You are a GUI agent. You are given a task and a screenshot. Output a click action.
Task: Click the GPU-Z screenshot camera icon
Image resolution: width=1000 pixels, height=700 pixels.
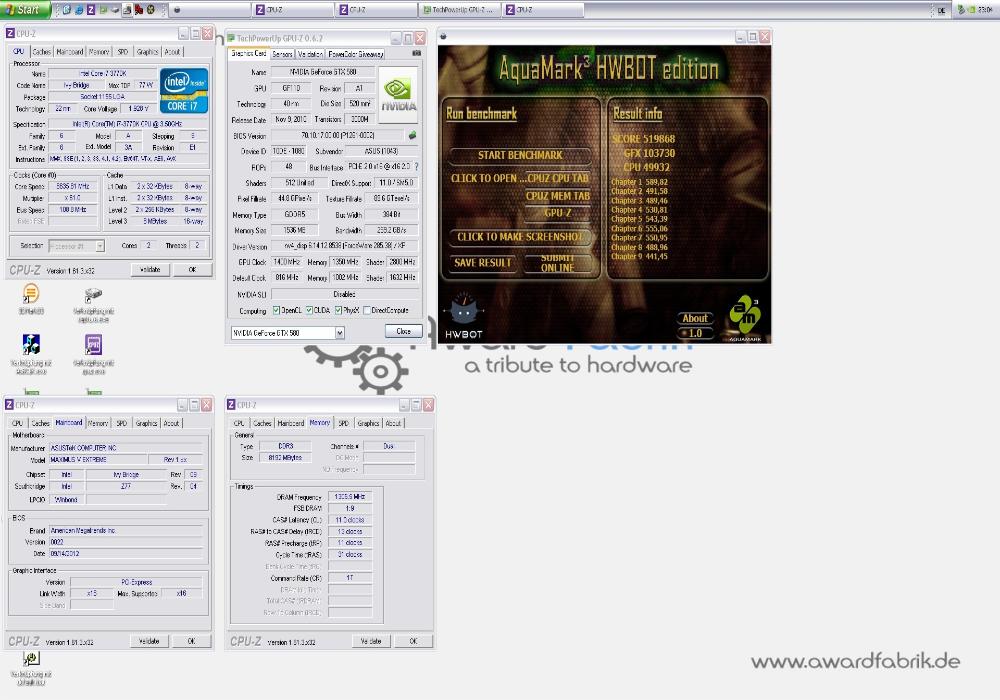[x=416, y=54]
